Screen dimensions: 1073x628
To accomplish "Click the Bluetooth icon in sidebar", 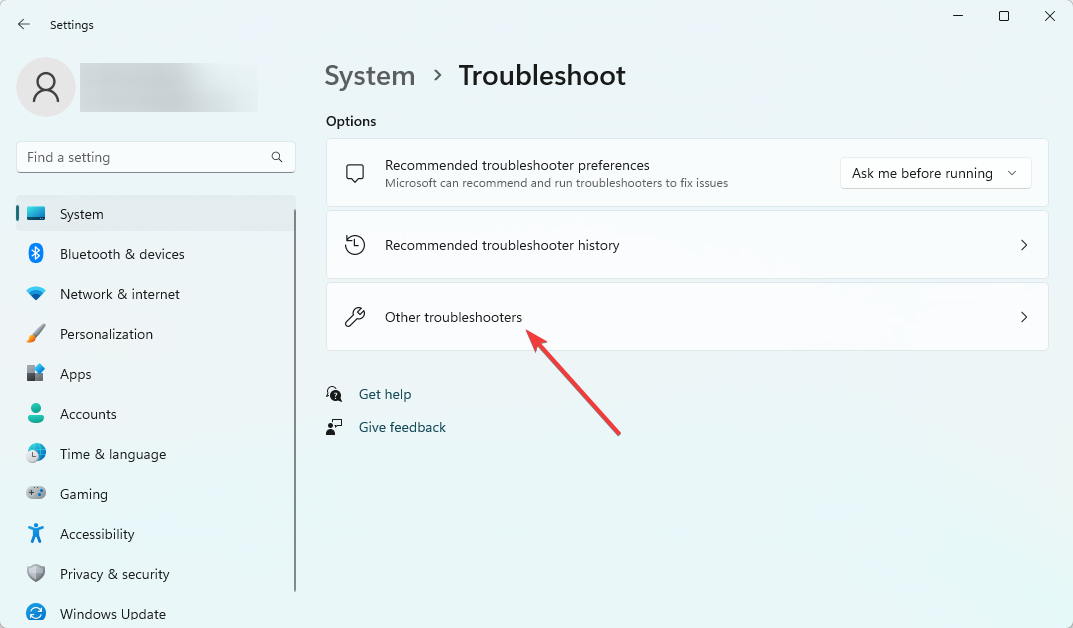I will click(x=36, y=254).
